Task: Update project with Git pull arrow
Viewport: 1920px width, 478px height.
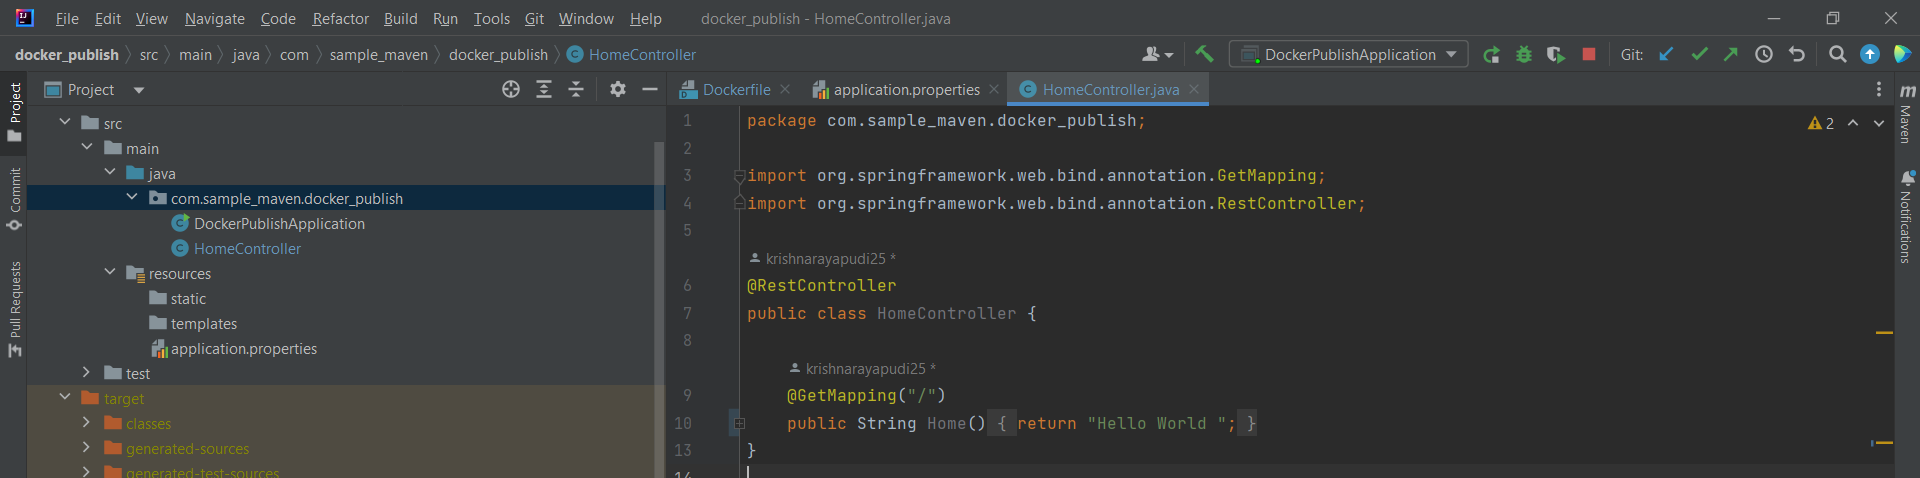Action: coord(1666,54)
